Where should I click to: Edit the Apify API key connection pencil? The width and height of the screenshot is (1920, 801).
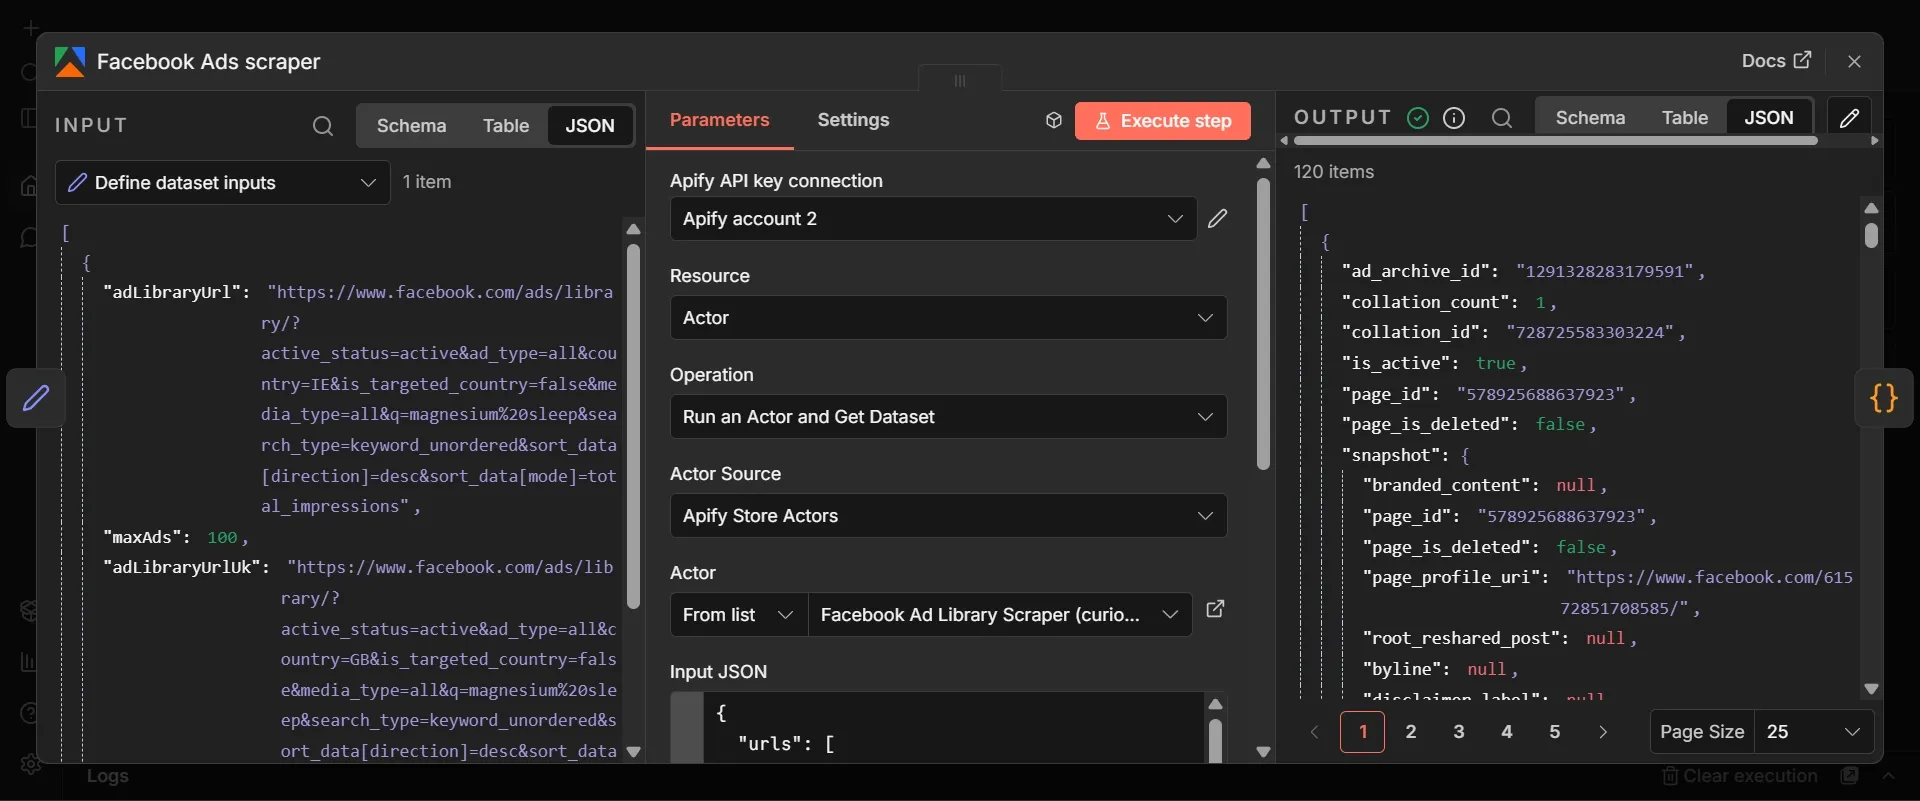tap(1217, 218)
